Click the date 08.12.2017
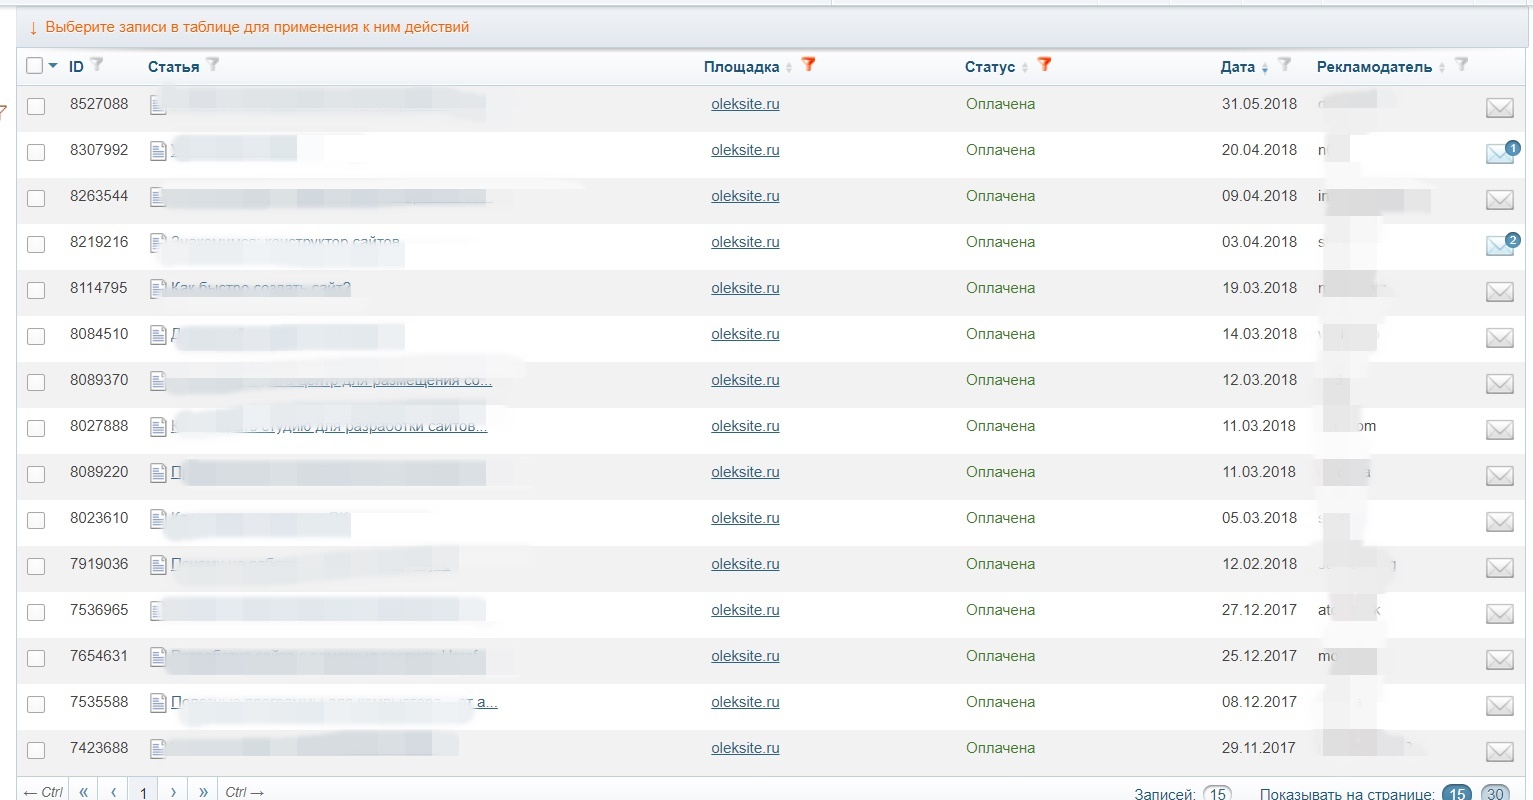This screenshot has width=1533, height=800. (x=1259, y=702)
